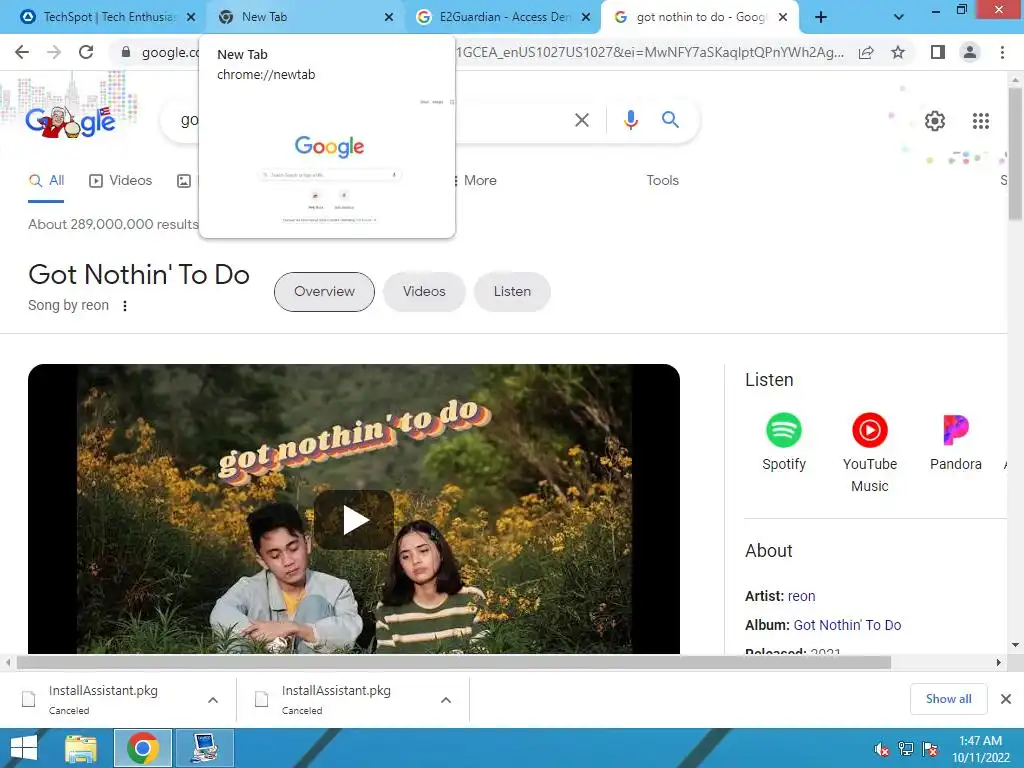The height and width of the screenshot is (768, 1024).
Task: Play the got nothin' to do video
Action: (x=354, y=520)
